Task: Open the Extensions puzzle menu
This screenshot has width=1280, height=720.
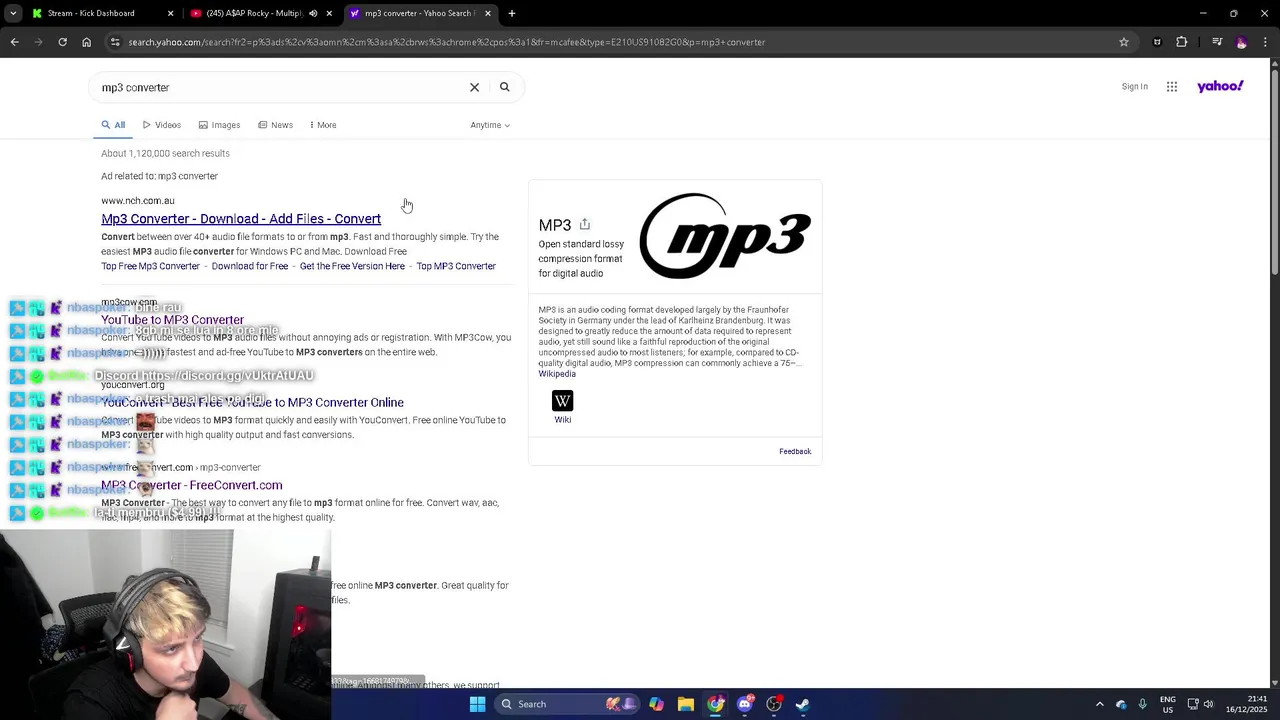Action: [1182, 42]
